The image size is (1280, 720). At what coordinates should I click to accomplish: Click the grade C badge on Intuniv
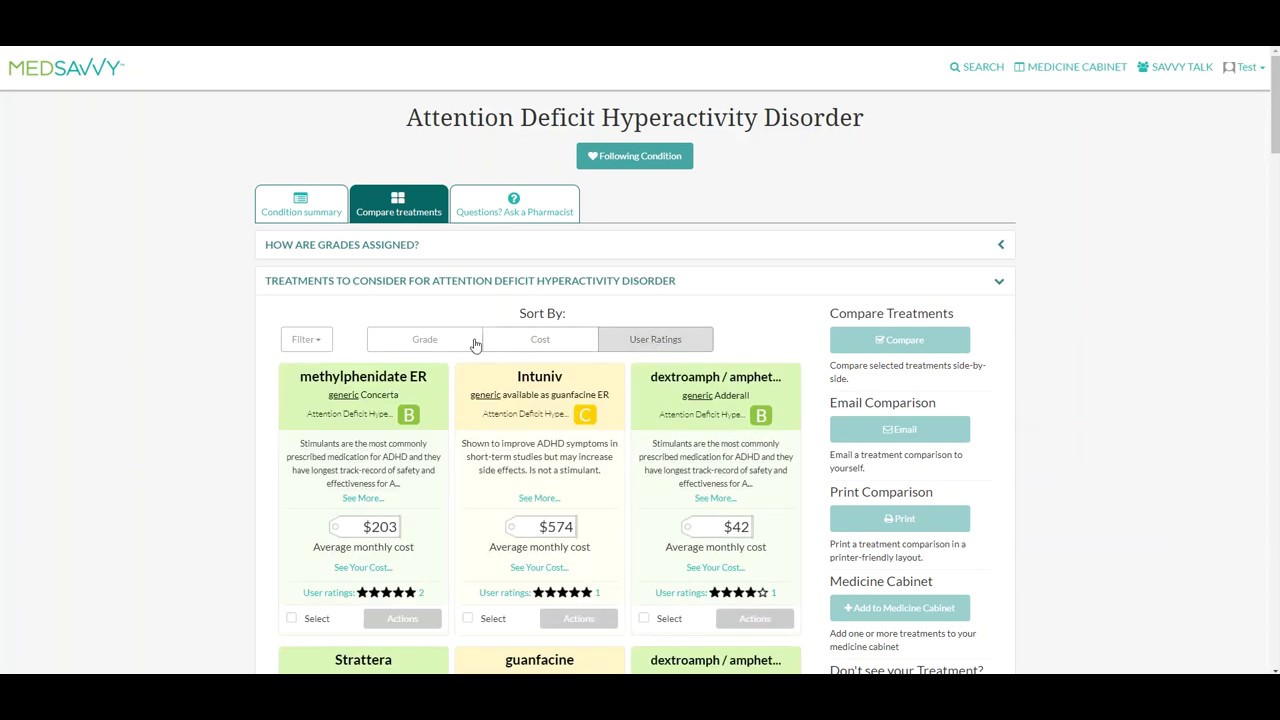585,414
